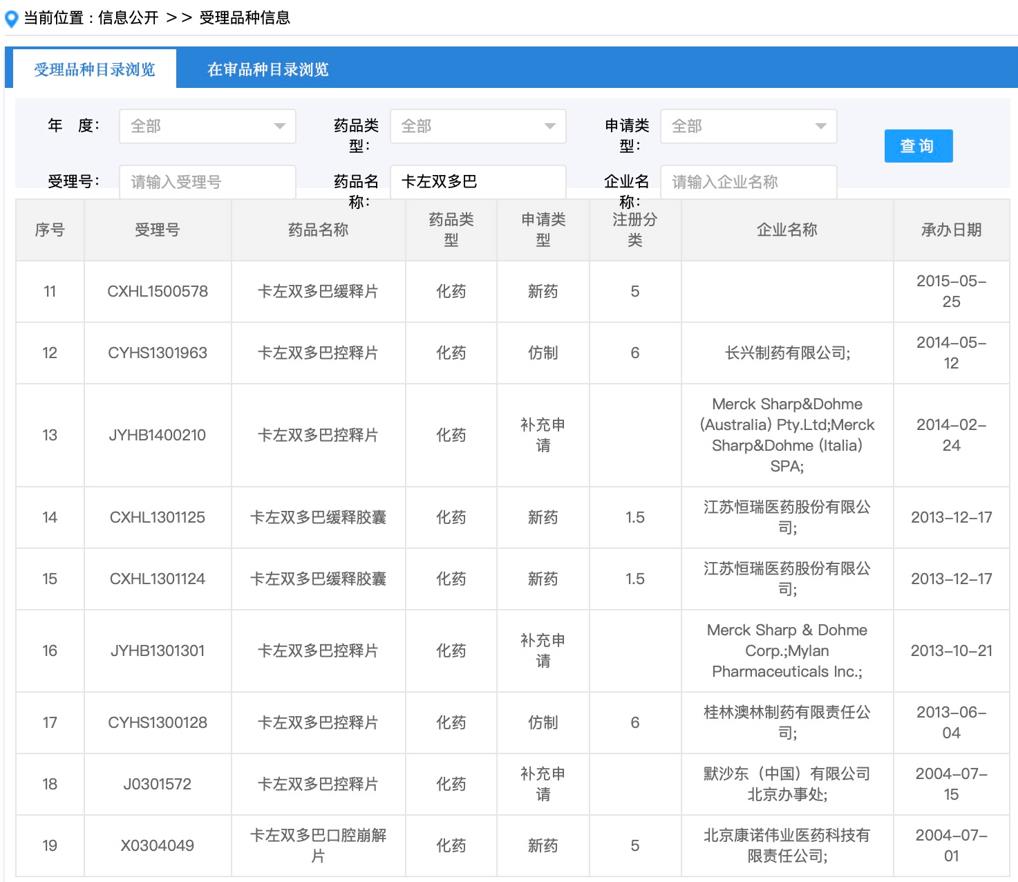Click the 企业名称 column header
The height and width of the screenshot is (882, 1018).
[787, 230]
